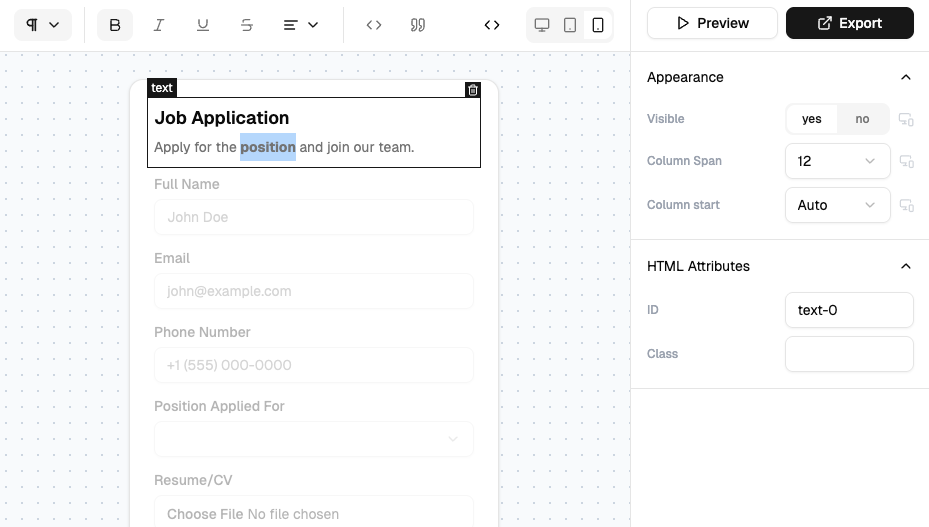Click the 'text' element label tag
The height and width of the screenshot is (527, 929).
162,88
